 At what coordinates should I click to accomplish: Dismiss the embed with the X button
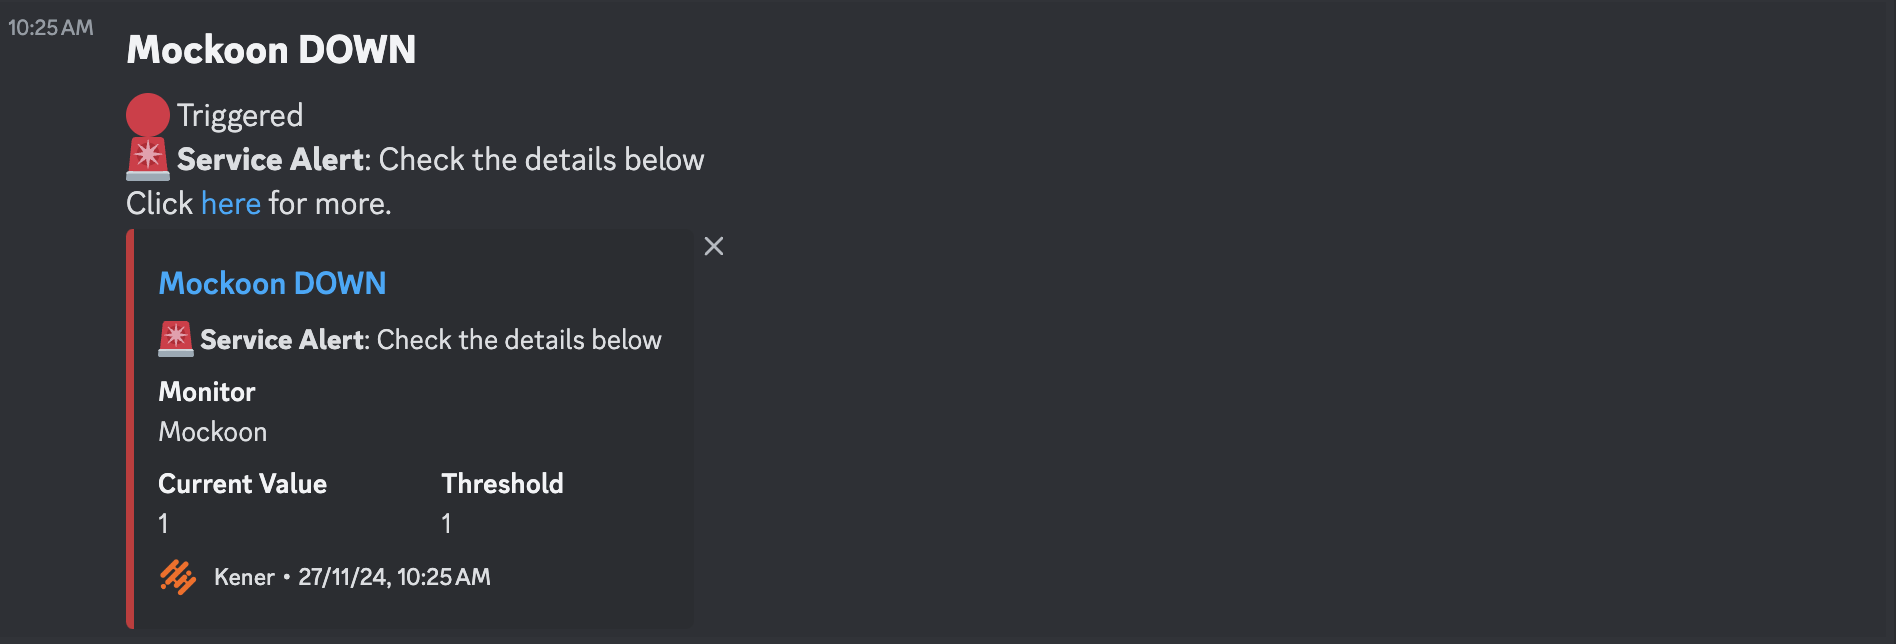point(713,246)
